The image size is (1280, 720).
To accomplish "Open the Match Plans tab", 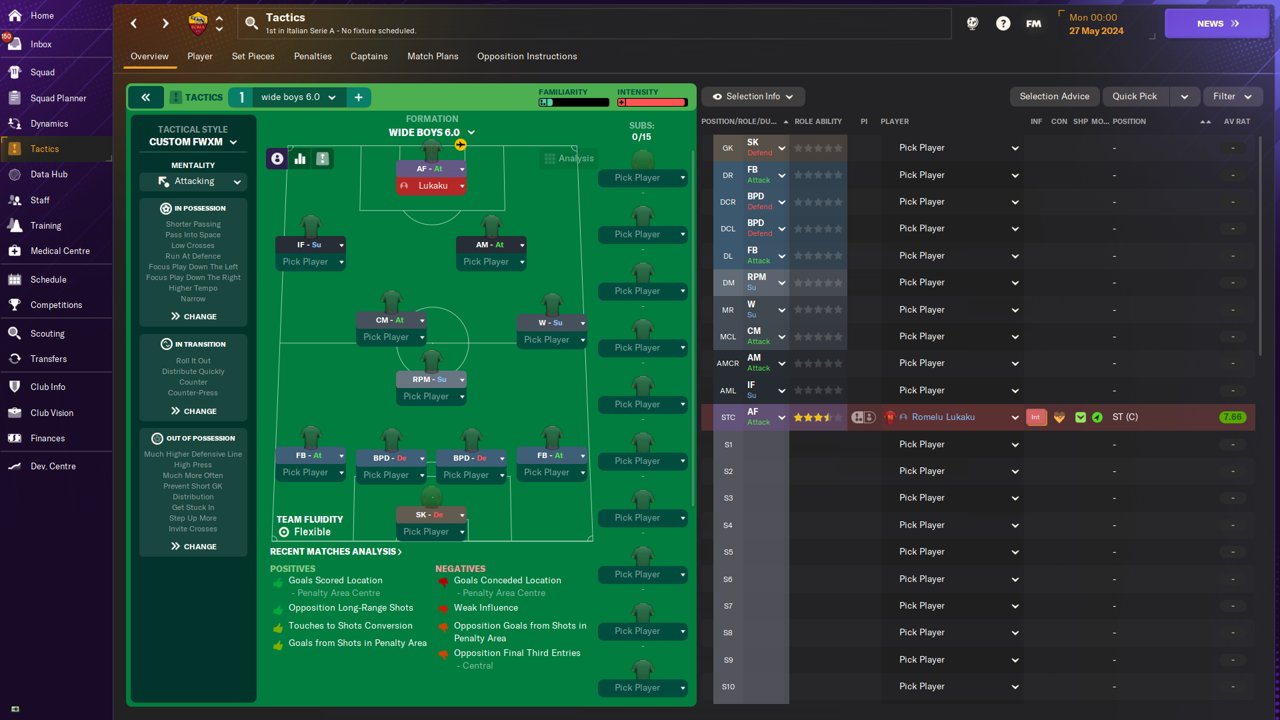I will click(433, 56).
